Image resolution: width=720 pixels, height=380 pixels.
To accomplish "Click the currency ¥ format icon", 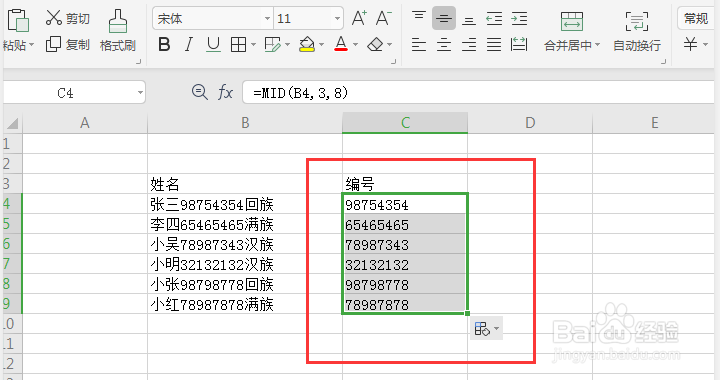I will (690, 45).
